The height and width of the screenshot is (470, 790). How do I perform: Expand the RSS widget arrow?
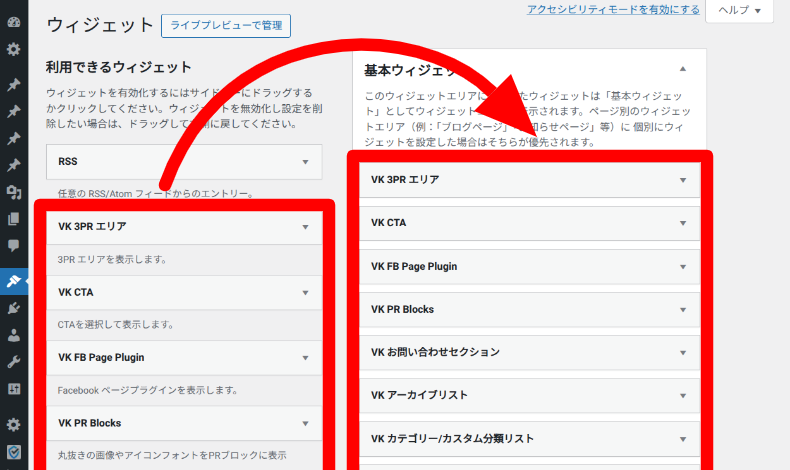305,162
